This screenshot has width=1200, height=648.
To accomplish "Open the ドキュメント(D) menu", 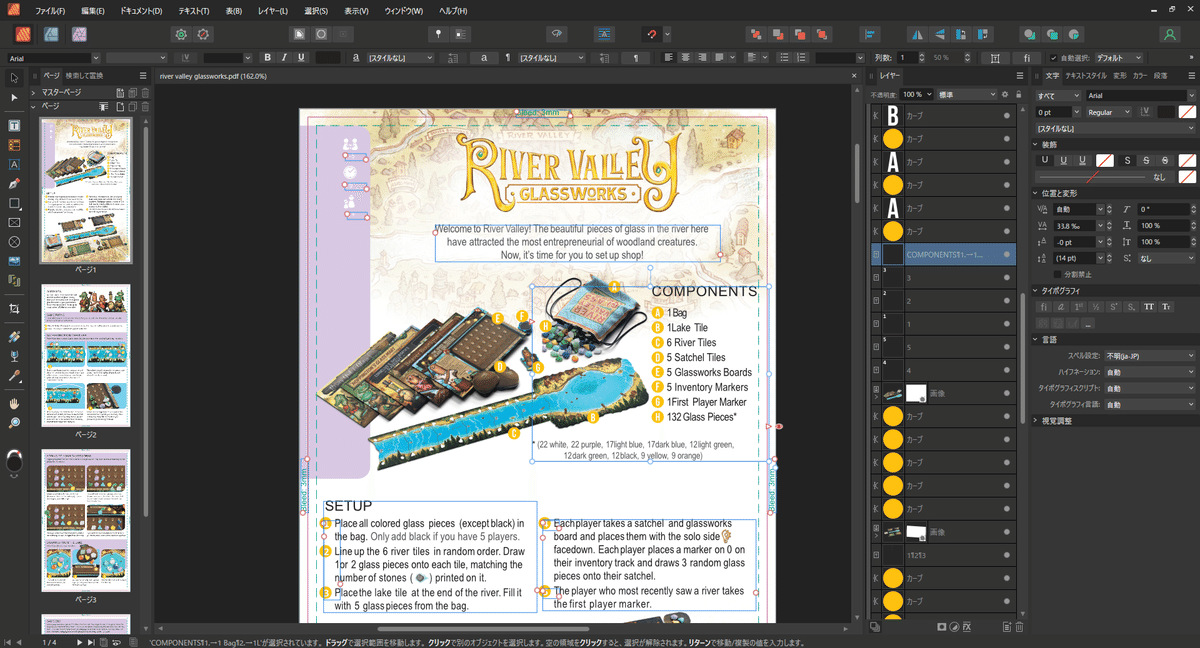I will point(141,11).
